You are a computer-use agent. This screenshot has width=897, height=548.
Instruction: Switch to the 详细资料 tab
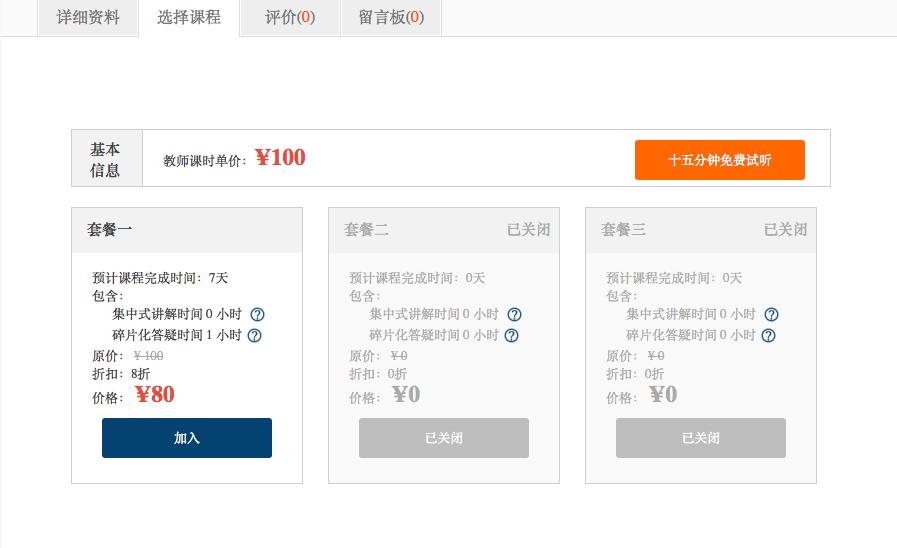88,18
